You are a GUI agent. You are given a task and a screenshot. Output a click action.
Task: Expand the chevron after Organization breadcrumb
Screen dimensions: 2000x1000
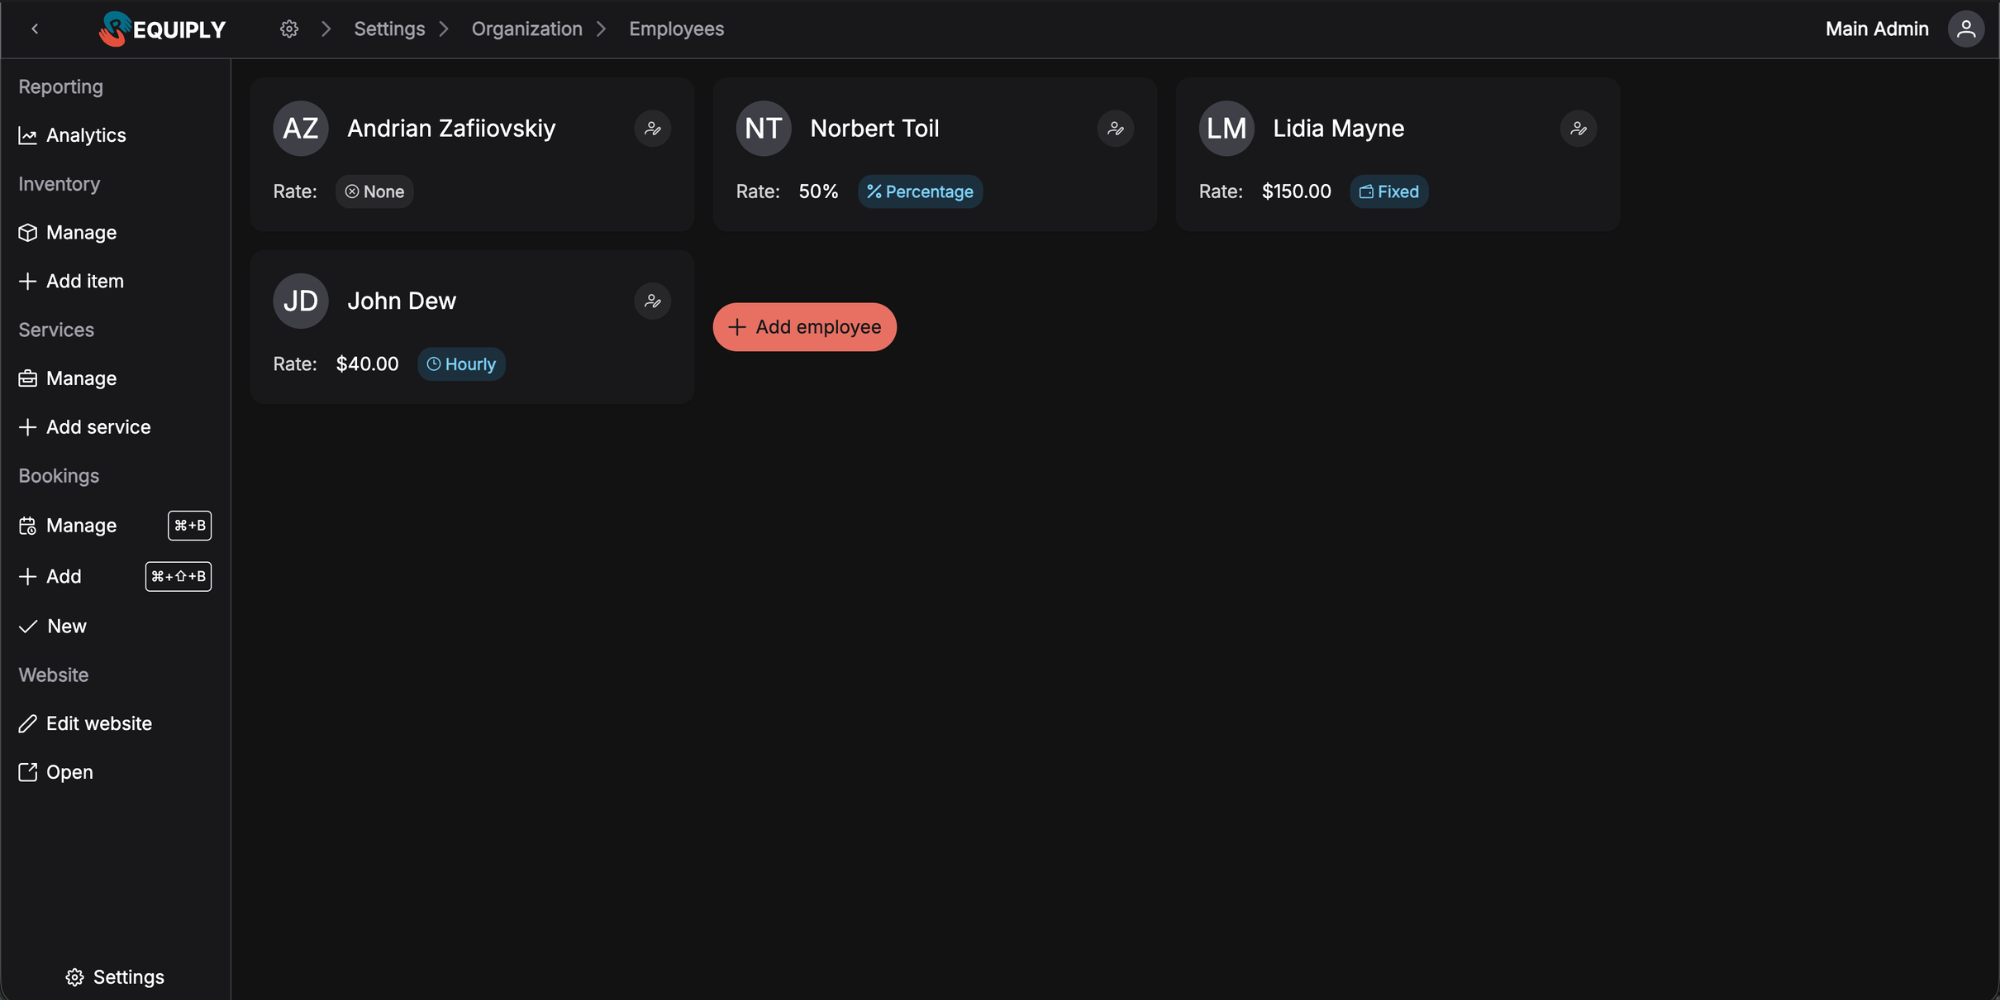(x=601, y=29)
